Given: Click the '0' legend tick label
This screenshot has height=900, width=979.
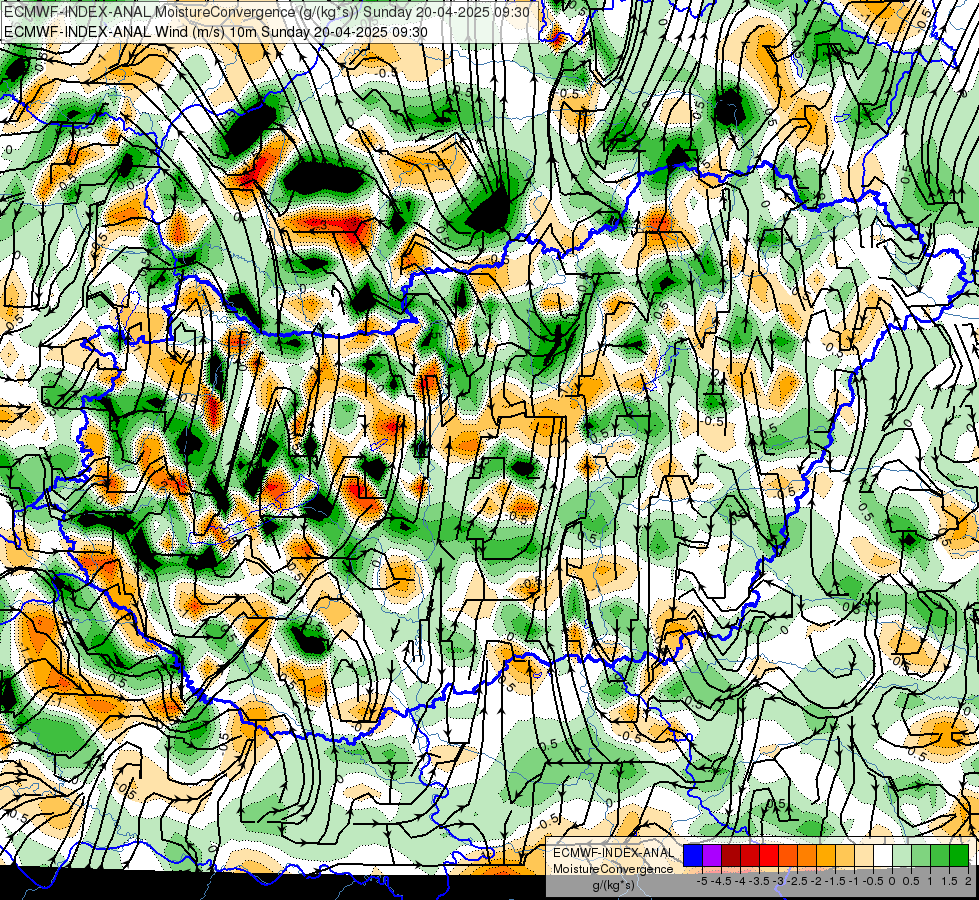Looking at the screenshot, I should click(892, 881).
